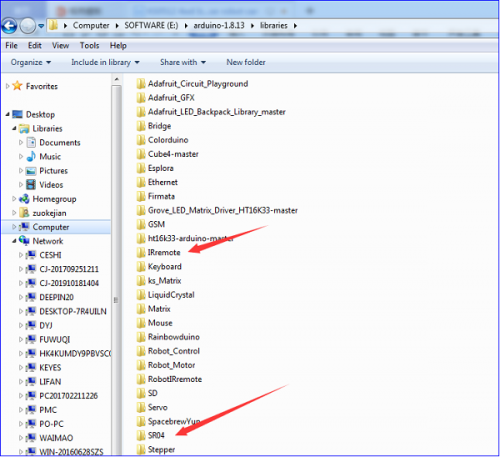Screen dimensions: 500x457
Task: Click the Pictures library icon
Action: pyautogui.click(x=31, y=171)
